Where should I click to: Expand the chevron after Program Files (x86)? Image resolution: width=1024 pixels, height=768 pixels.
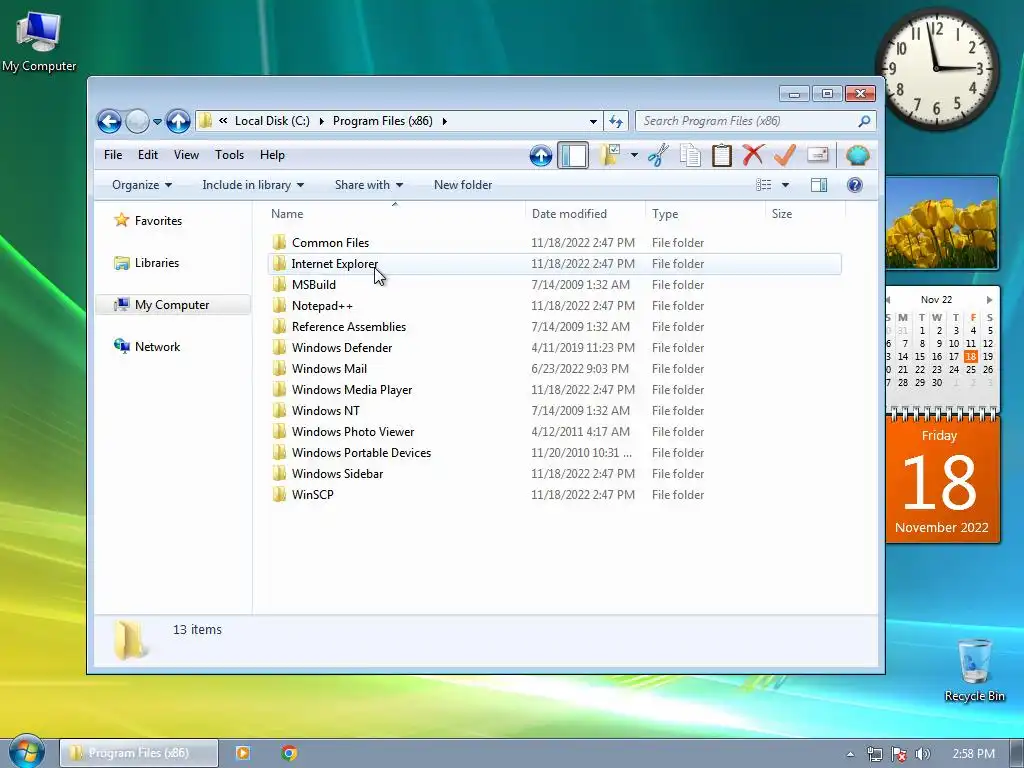(x=445, y=121)
